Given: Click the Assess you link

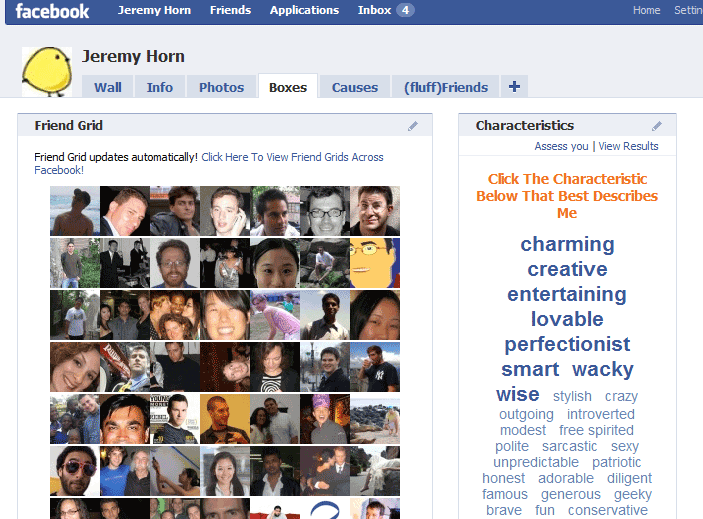Looking at the screenshot, I should click(561, 146).
